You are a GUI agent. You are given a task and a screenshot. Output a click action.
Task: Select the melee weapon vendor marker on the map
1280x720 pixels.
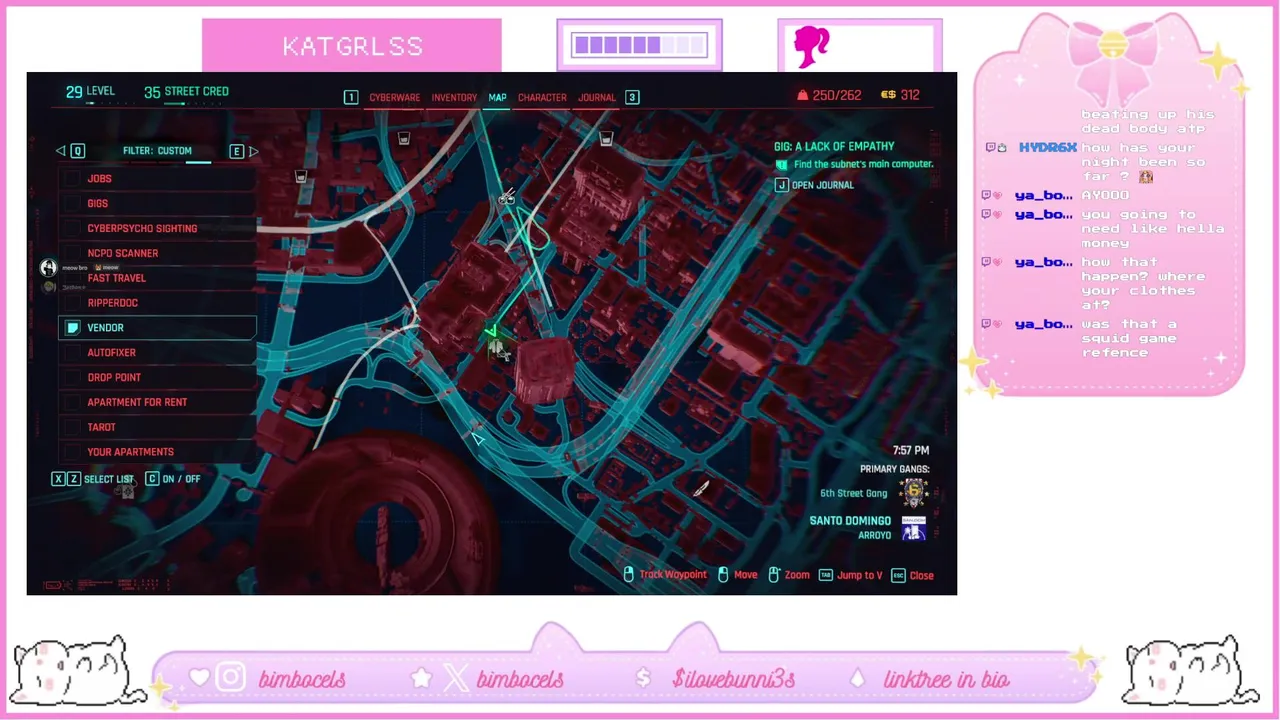pyautogui.click(x=701, y=488)
